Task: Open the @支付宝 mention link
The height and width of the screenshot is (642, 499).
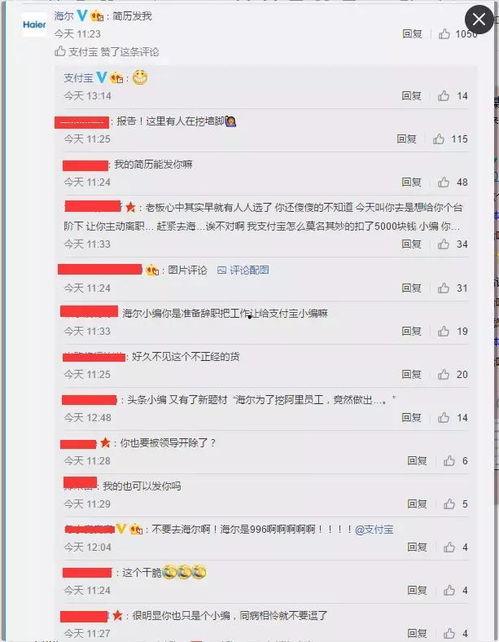Action: click(x=374, y=529)
